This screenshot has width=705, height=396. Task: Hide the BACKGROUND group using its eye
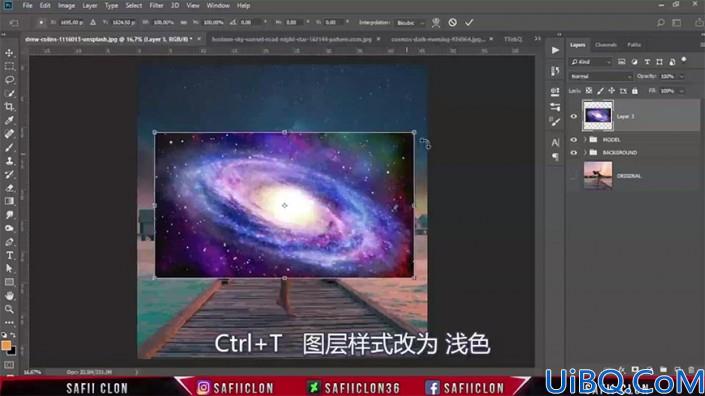click(x=574, y=153)
